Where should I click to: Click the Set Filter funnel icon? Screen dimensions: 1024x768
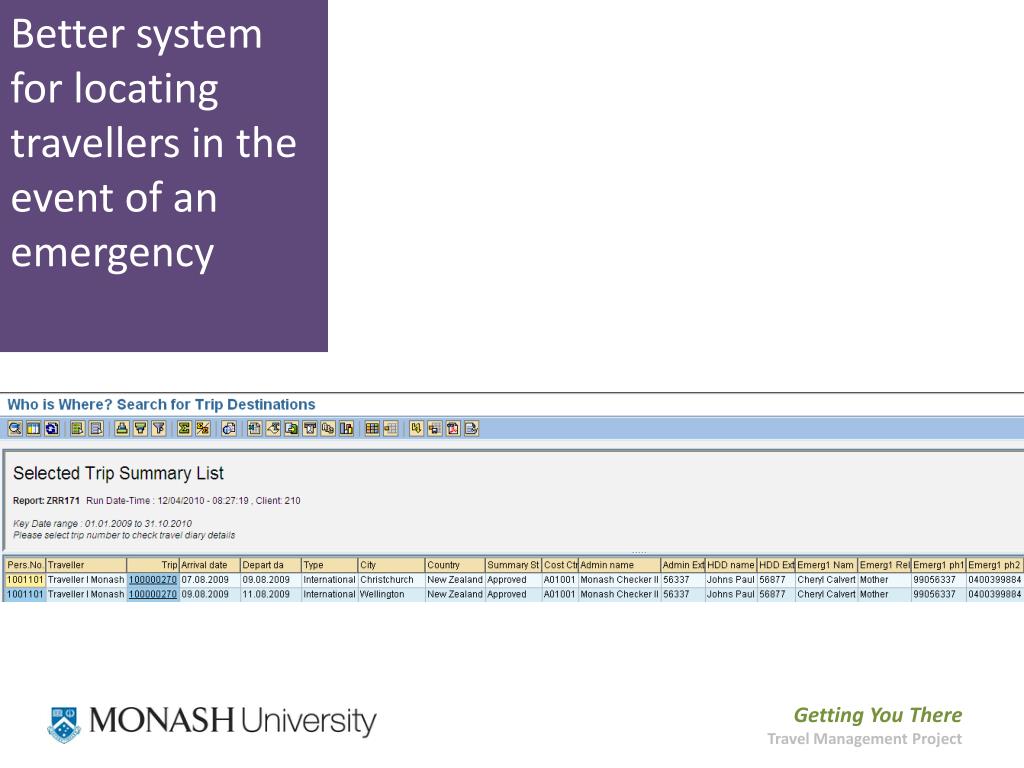click(158, 428)
